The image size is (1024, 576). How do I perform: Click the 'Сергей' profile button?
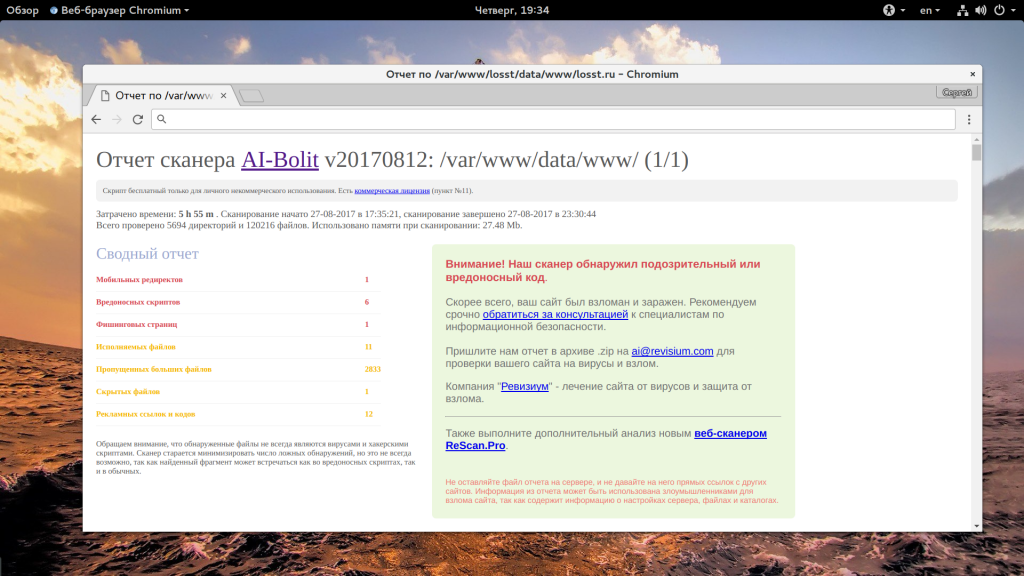point(957,92)
